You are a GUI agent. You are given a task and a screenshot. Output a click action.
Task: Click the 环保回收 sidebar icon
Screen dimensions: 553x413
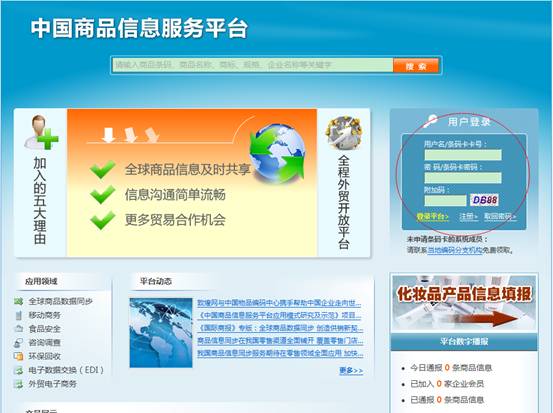[18, 356]
